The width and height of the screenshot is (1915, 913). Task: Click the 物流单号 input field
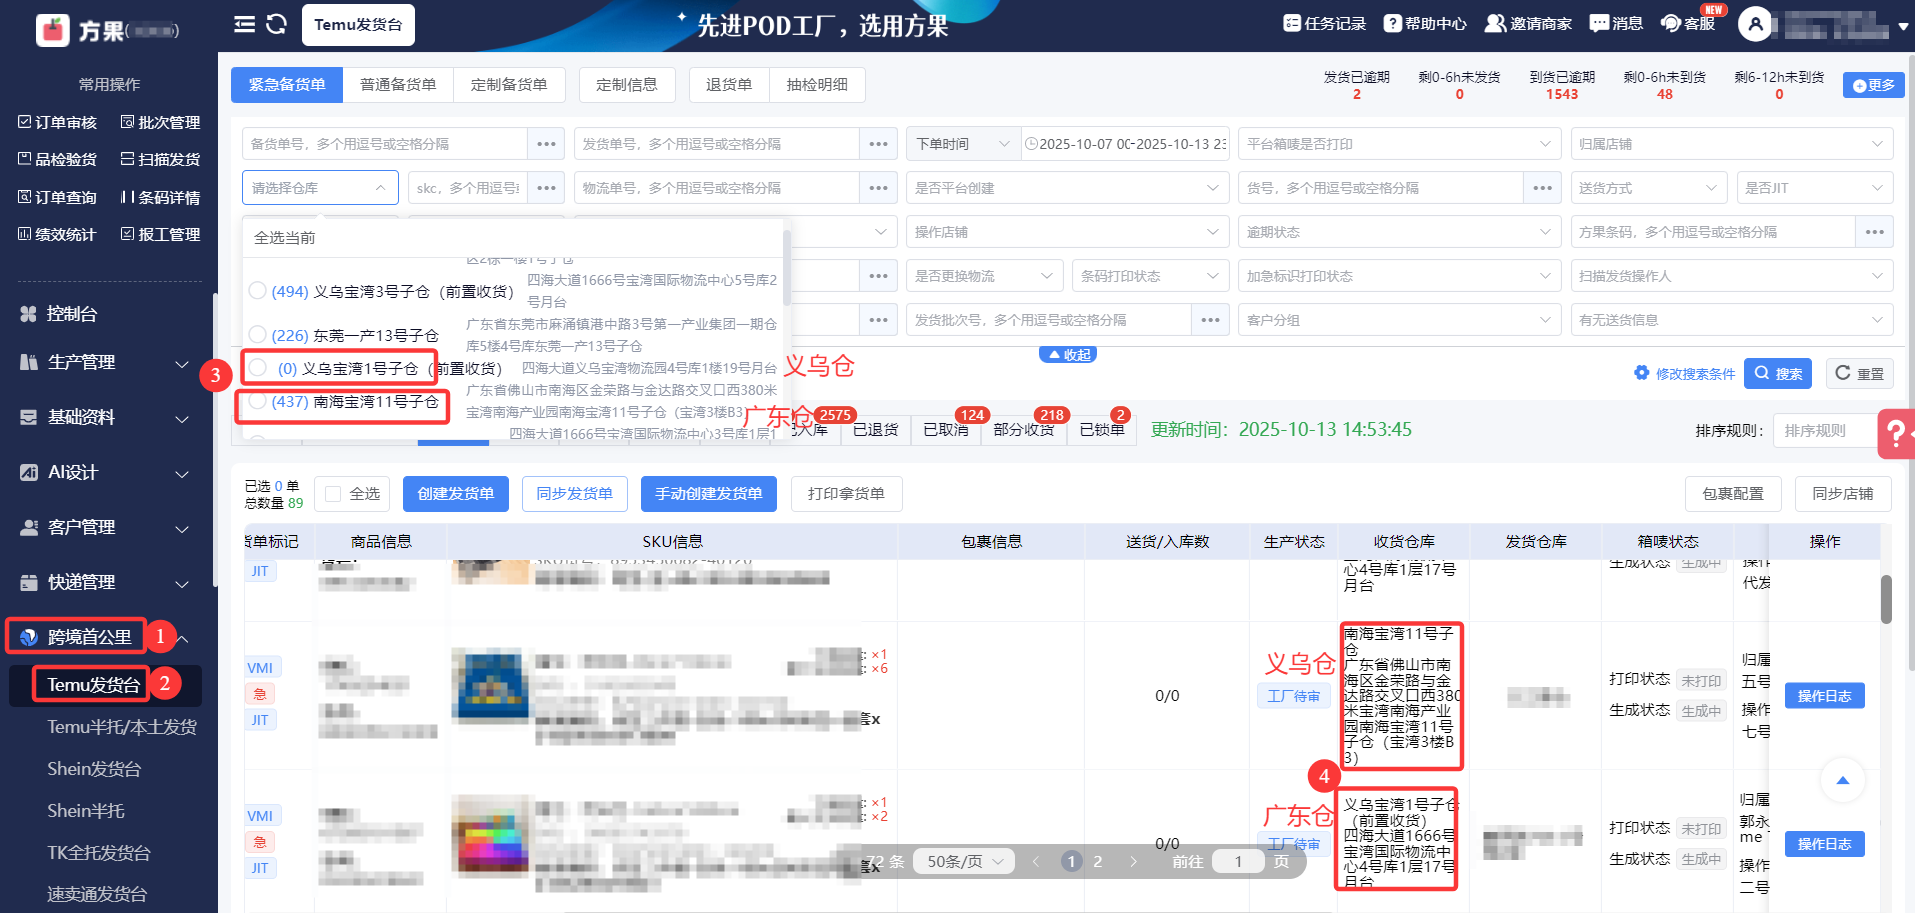pos(717,188)
